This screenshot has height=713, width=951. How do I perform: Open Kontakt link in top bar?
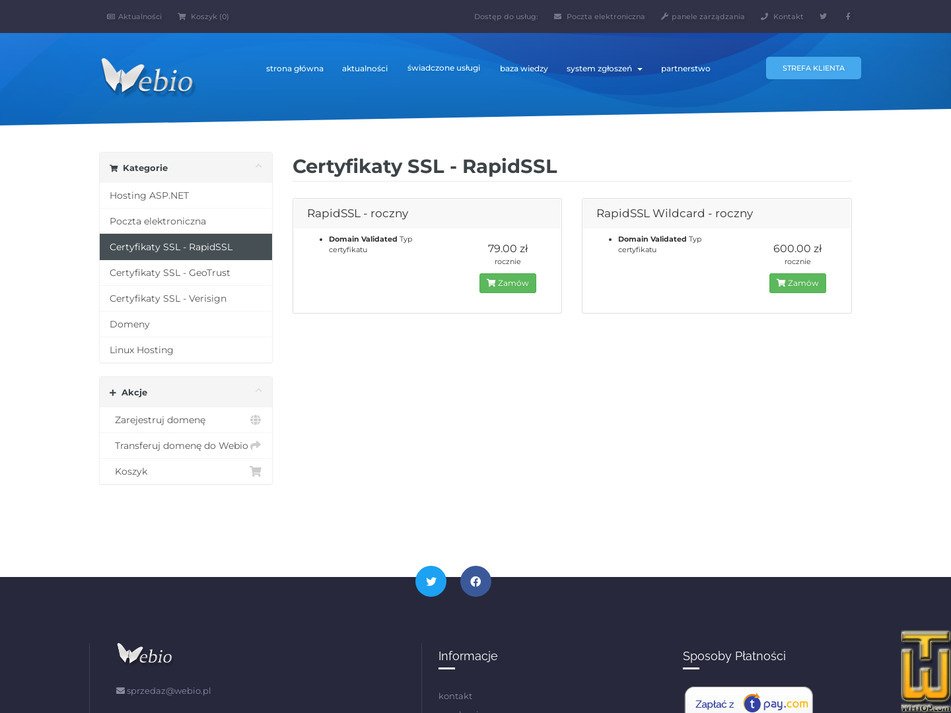(x=782, y=17)
